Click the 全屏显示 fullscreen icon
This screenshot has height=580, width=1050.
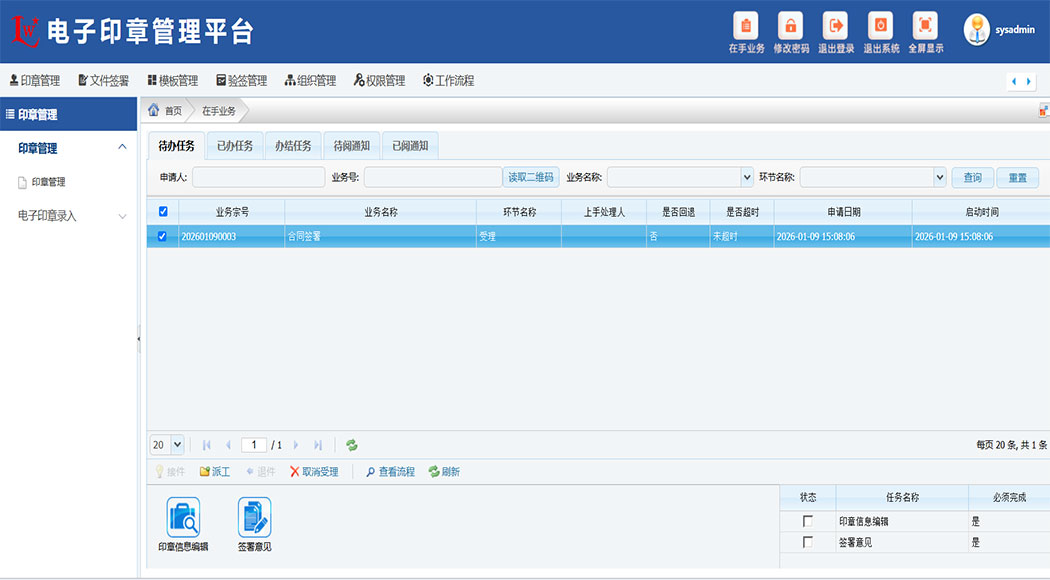tap(925, 26)
